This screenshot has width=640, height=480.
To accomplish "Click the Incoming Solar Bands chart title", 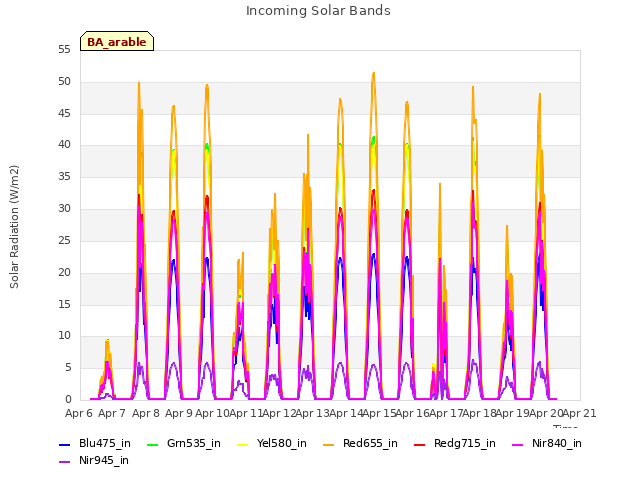I will coord(318,11).
